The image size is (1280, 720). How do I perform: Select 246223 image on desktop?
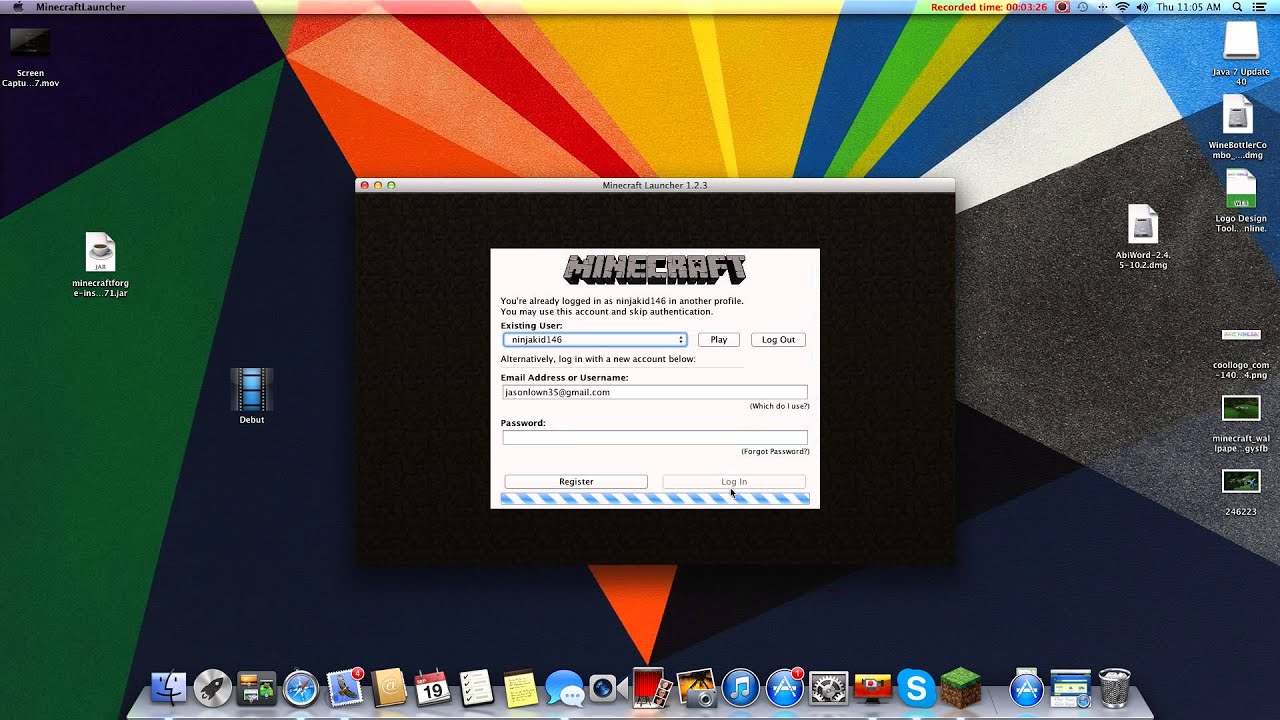click(1241, 493)
